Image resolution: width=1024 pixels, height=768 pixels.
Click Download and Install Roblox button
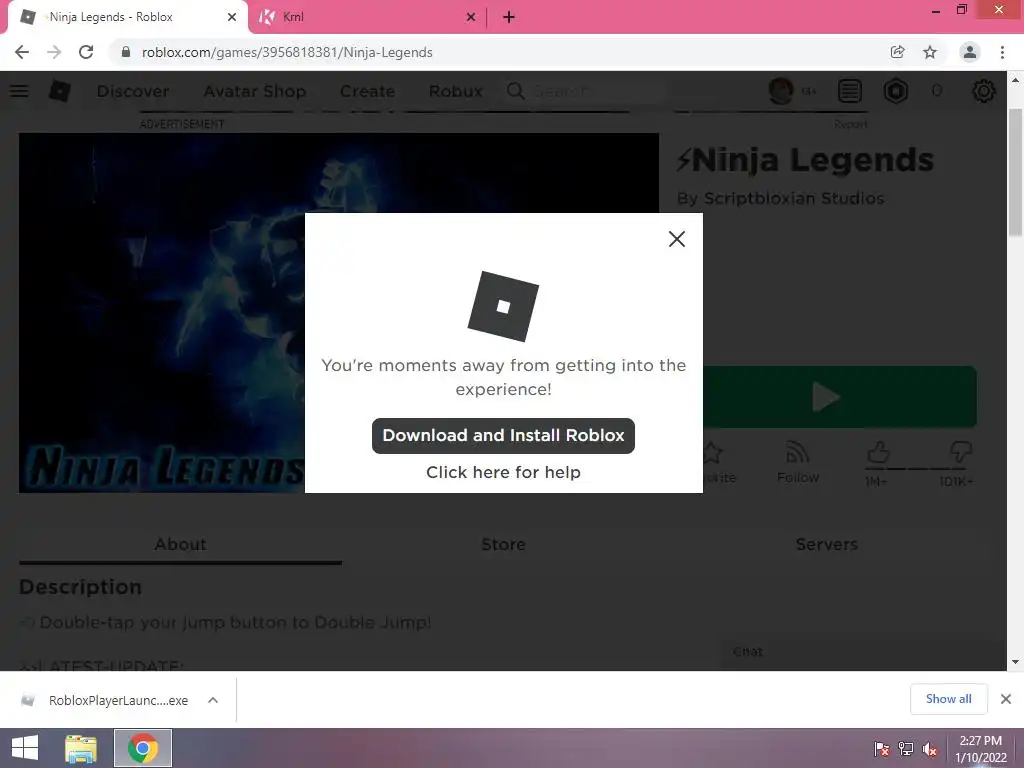[x=503, y=436]
